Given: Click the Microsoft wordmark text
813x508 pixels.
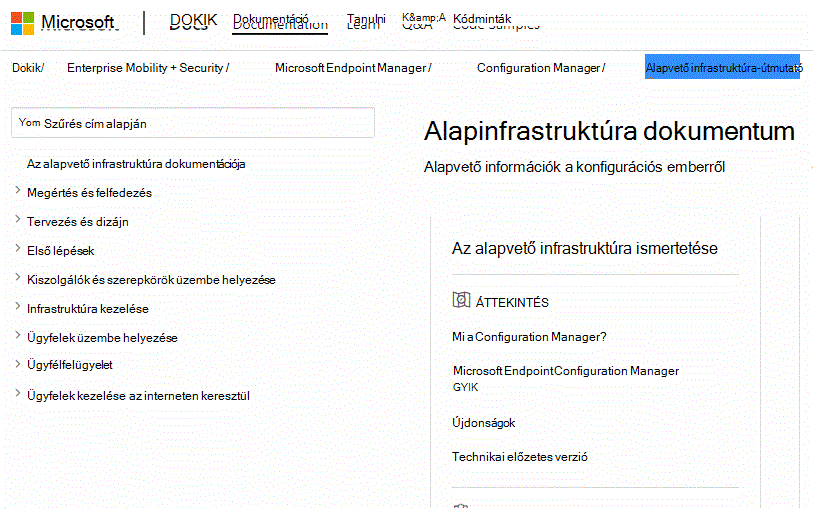Looking at the screenshot, I should [79, 22].
